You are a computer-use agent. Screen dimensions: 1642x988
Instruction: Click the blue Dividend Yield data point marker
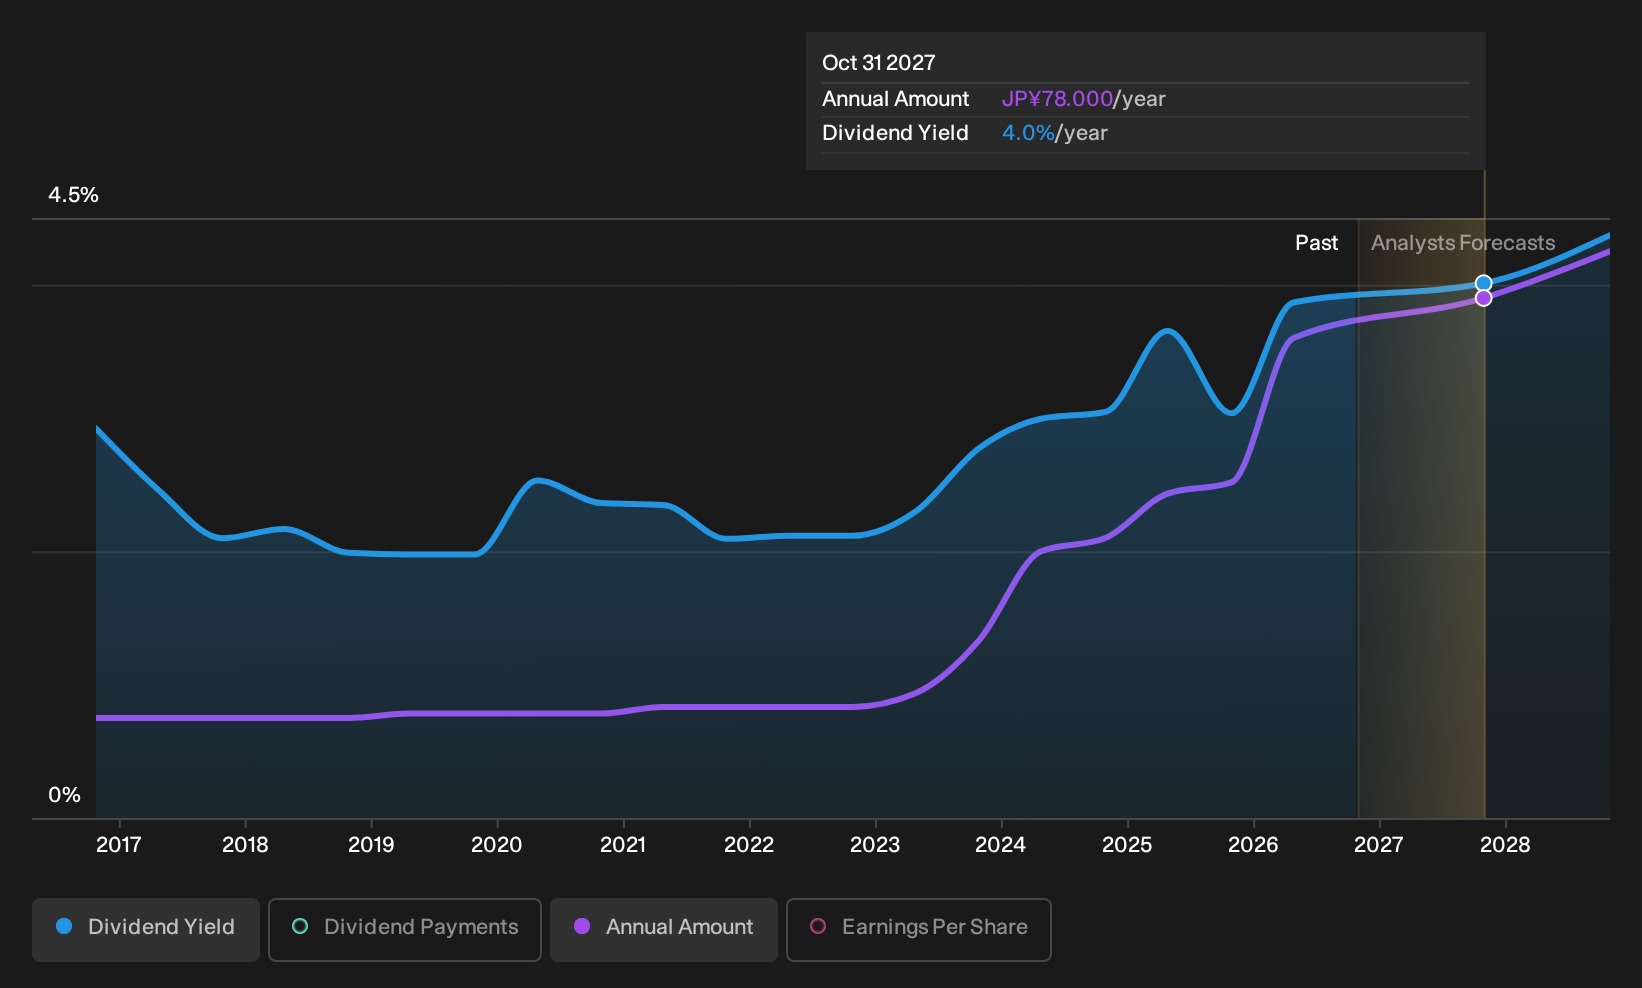(x=1484, y=283)
